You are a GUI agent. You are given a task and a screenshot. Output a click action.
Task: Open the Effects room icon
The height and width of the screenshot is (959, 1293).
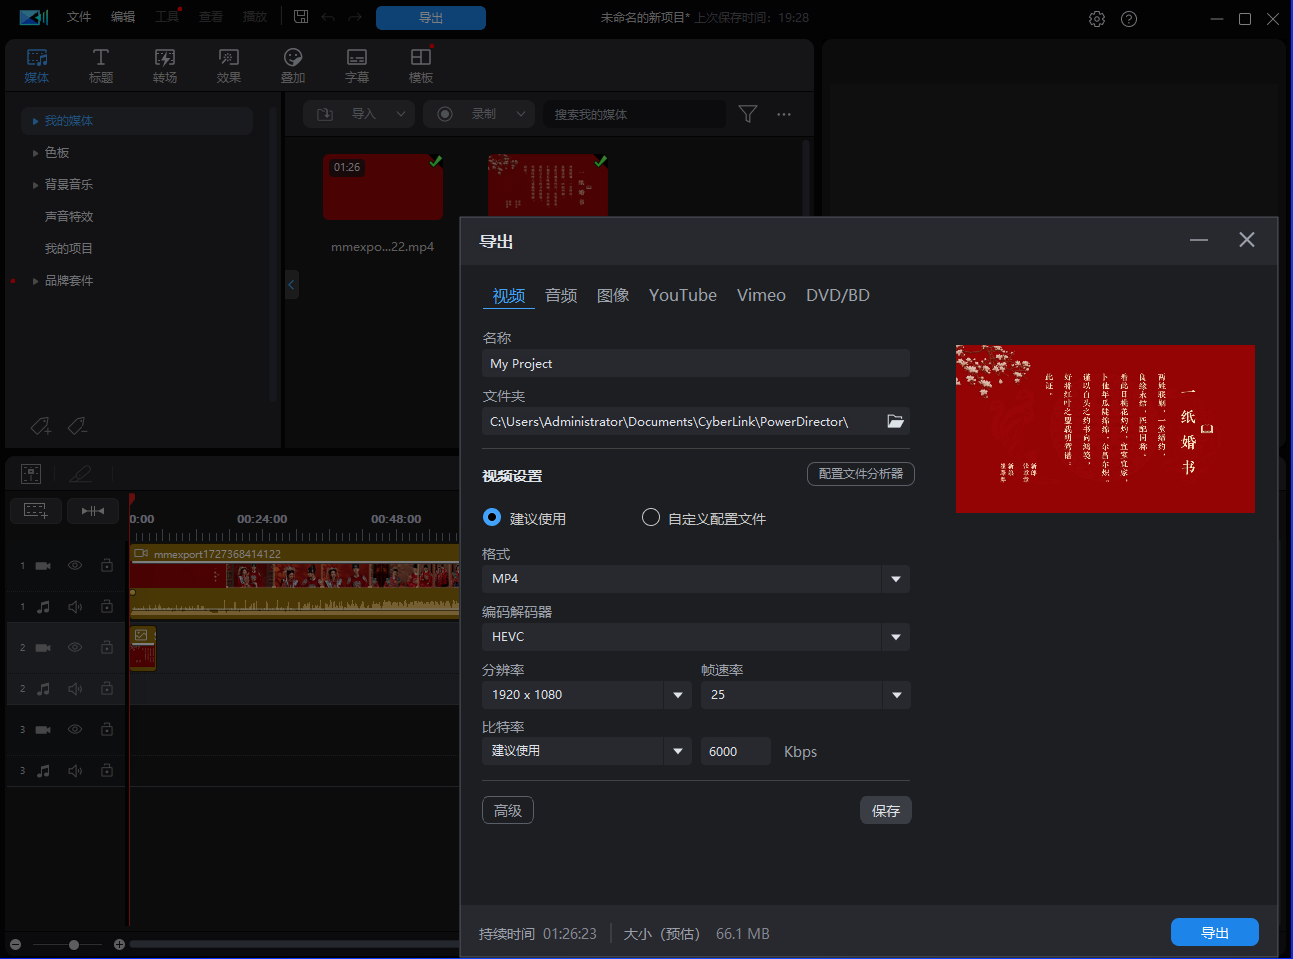click(229, 65)
